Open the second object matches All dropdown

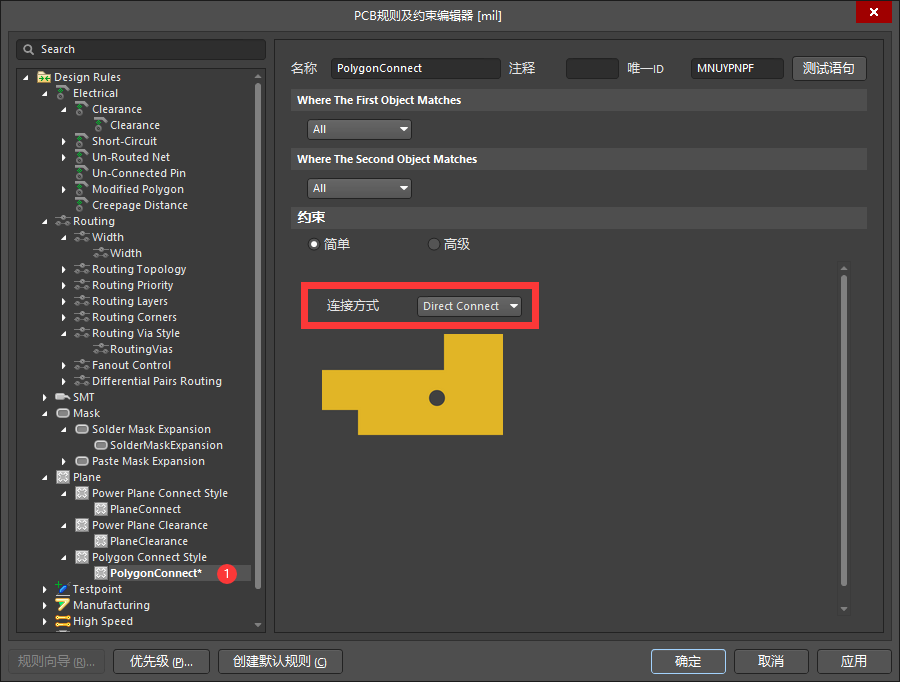tap(359, 188)
